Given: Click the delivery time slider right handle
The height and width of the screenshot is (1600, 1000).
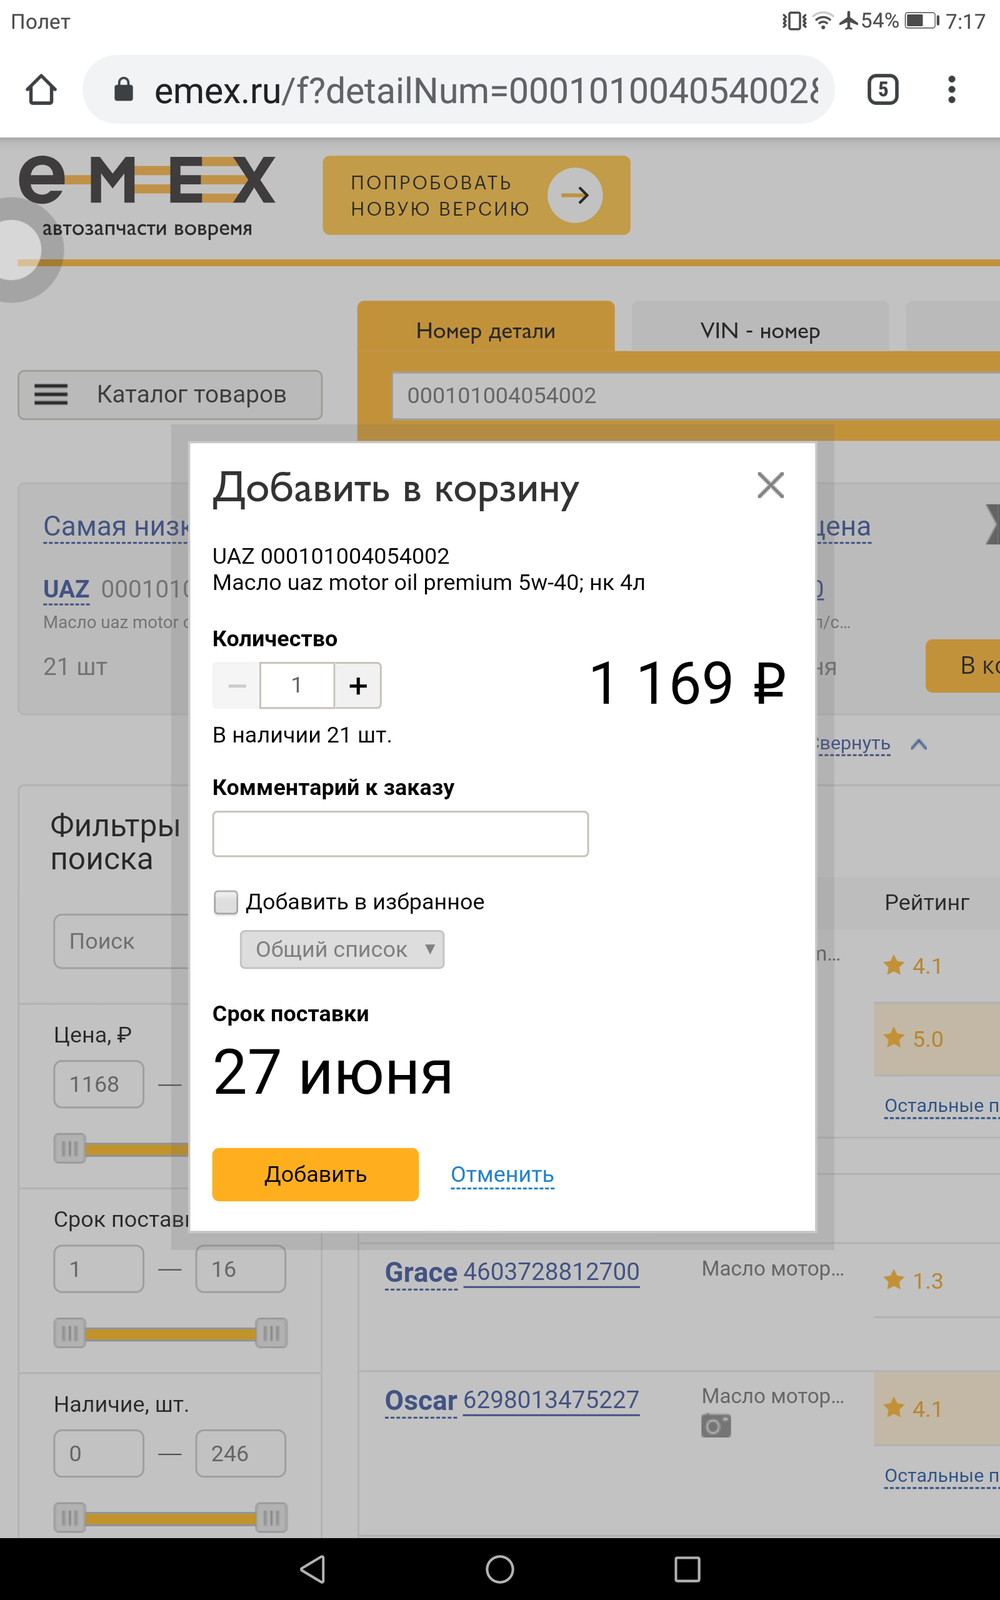Looking at the screenshot, I should tap(271, 1333).
